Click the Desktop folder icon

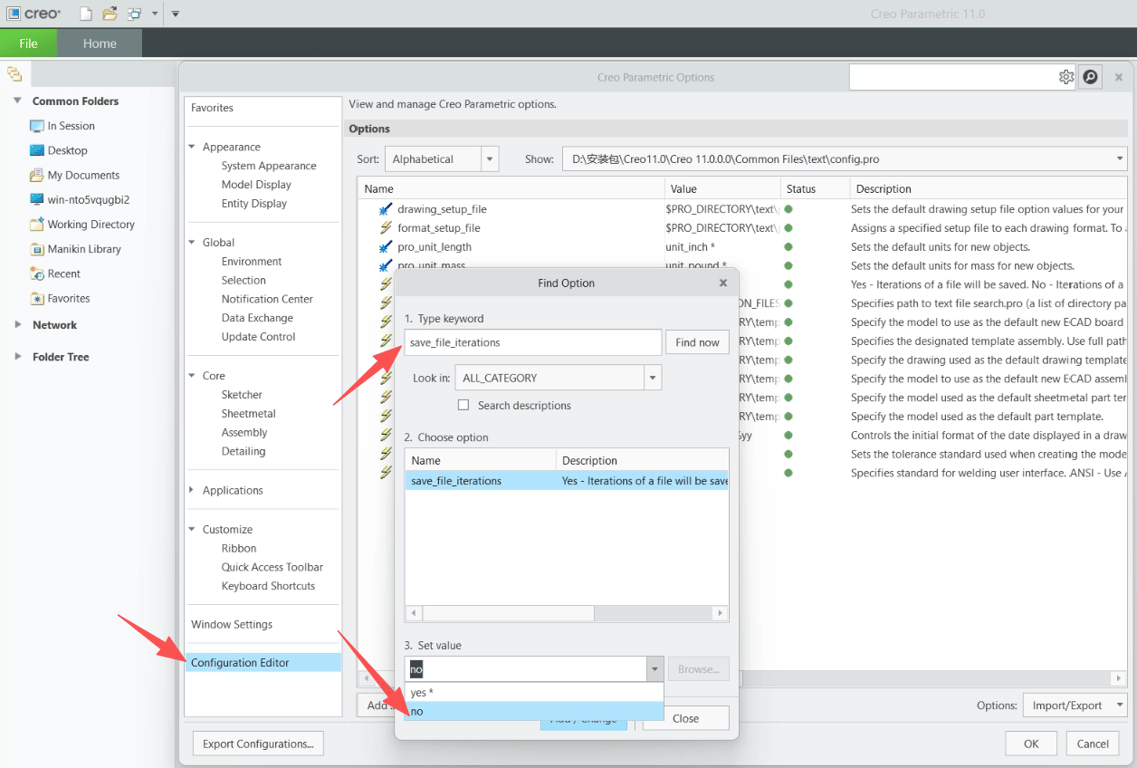click(36, 150)
